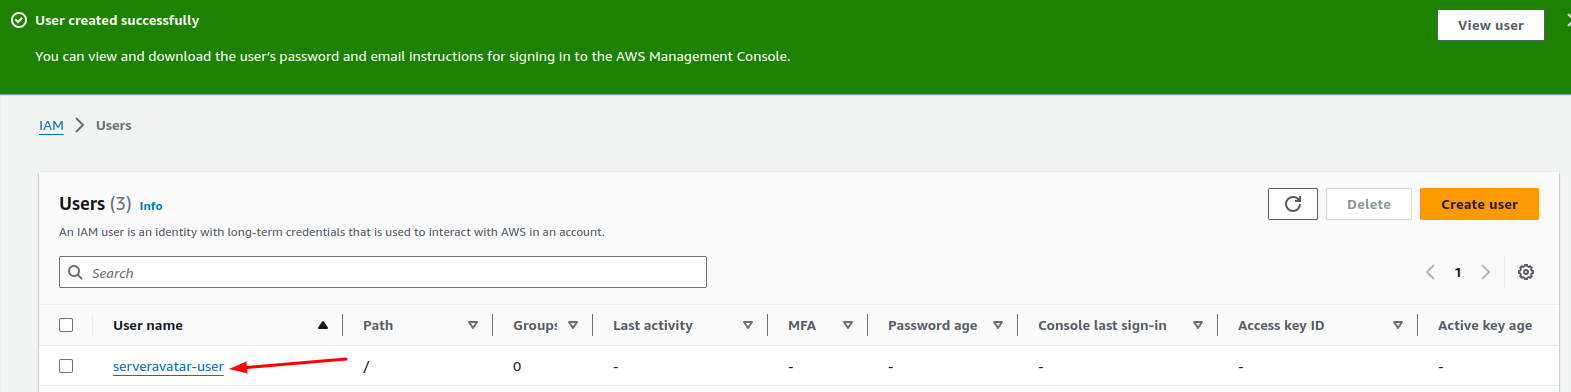Click the Create user button

pyautogui.click(x=1479, y=204)
